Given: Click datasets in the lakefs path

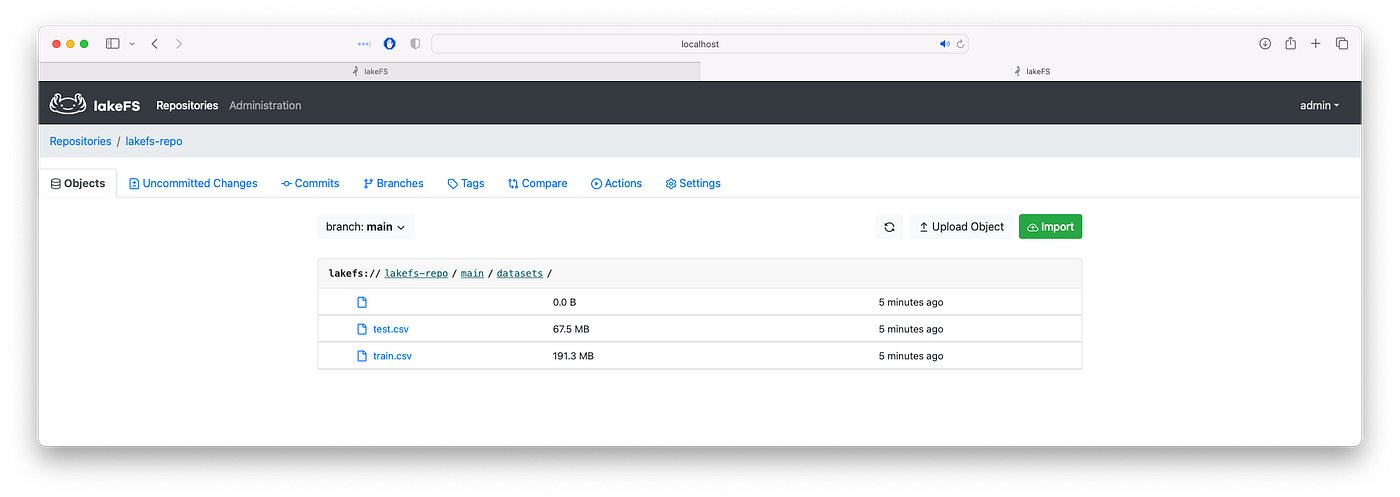Looking at the screenshot, I should pos(520,273).
